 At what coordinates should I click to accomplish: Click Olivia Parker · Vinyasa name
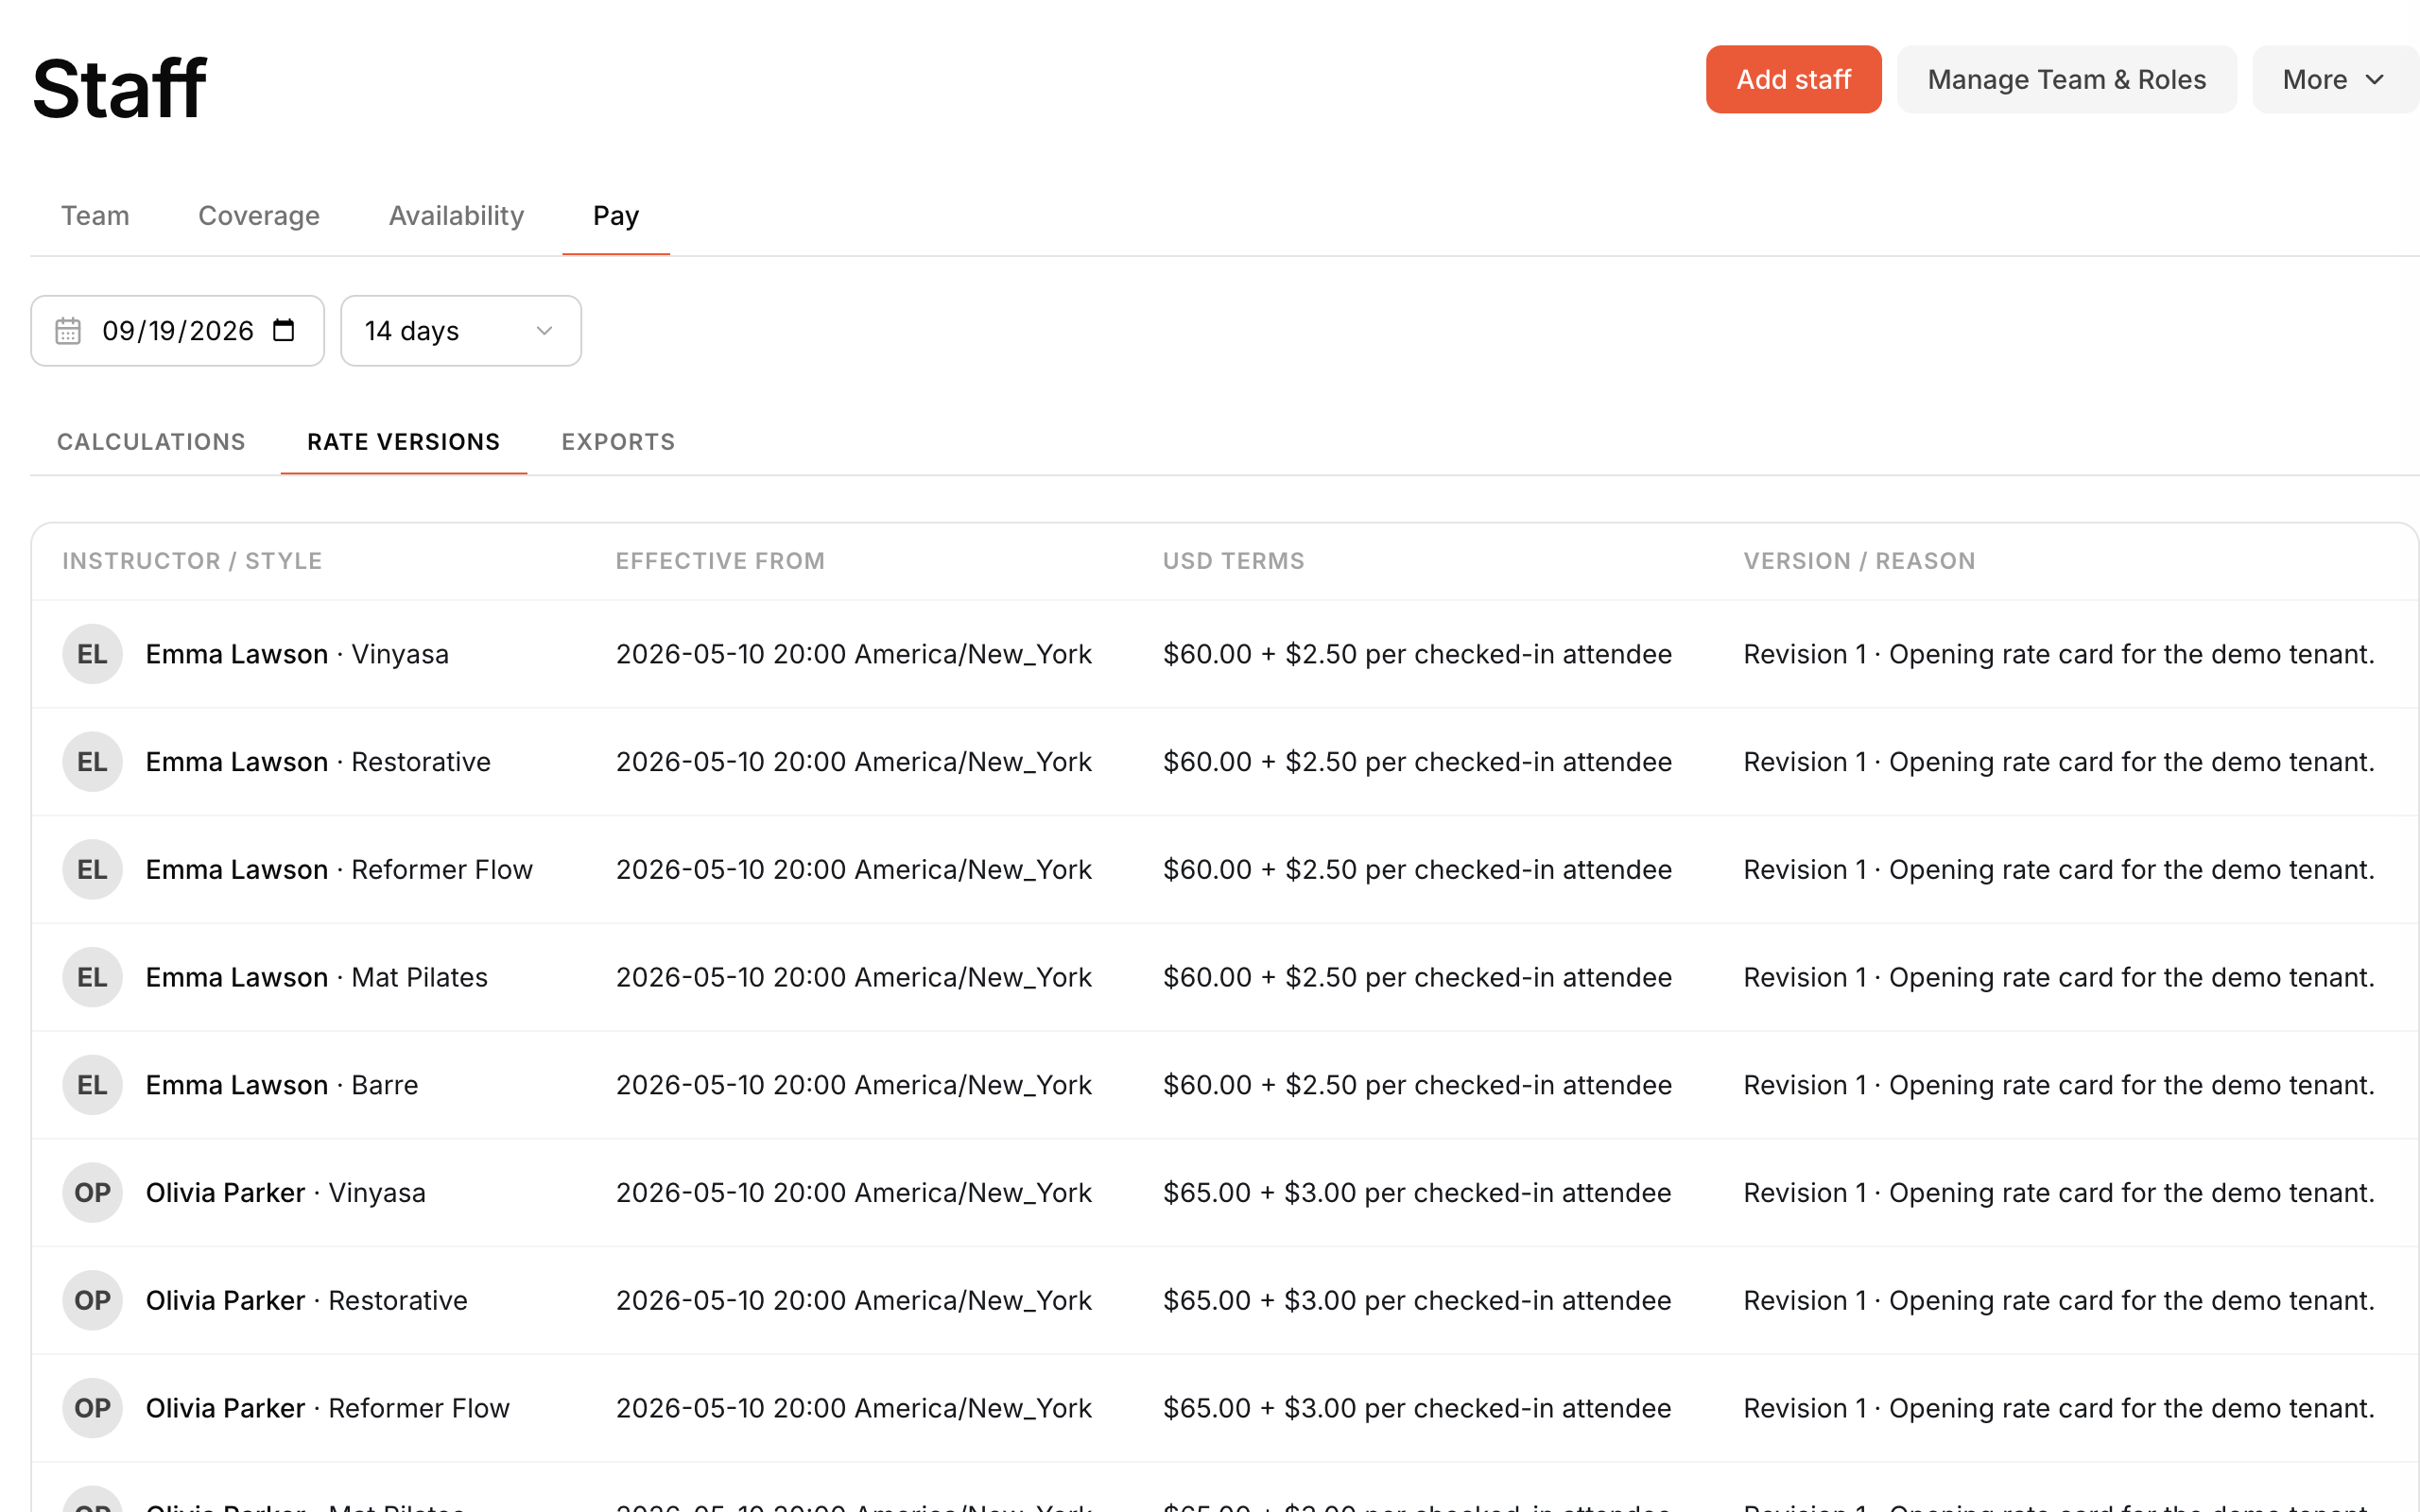pos(286,1193)
